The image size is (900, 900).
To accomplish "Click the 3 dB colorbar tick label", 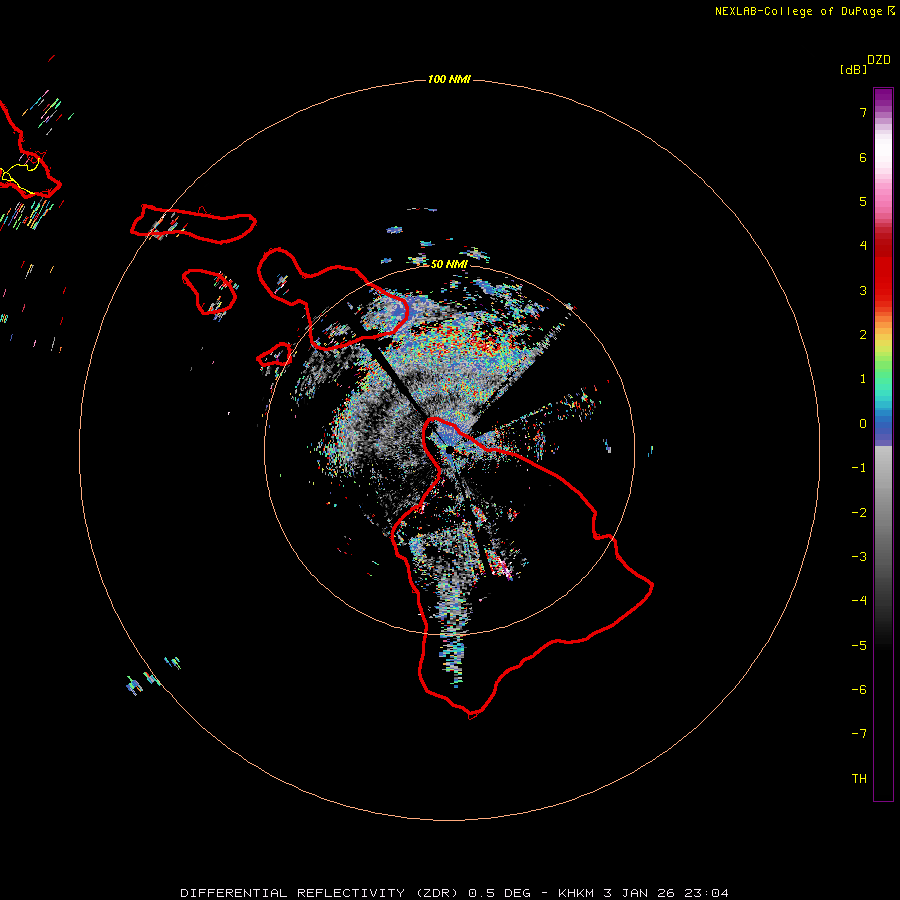I will coord(863,290).
